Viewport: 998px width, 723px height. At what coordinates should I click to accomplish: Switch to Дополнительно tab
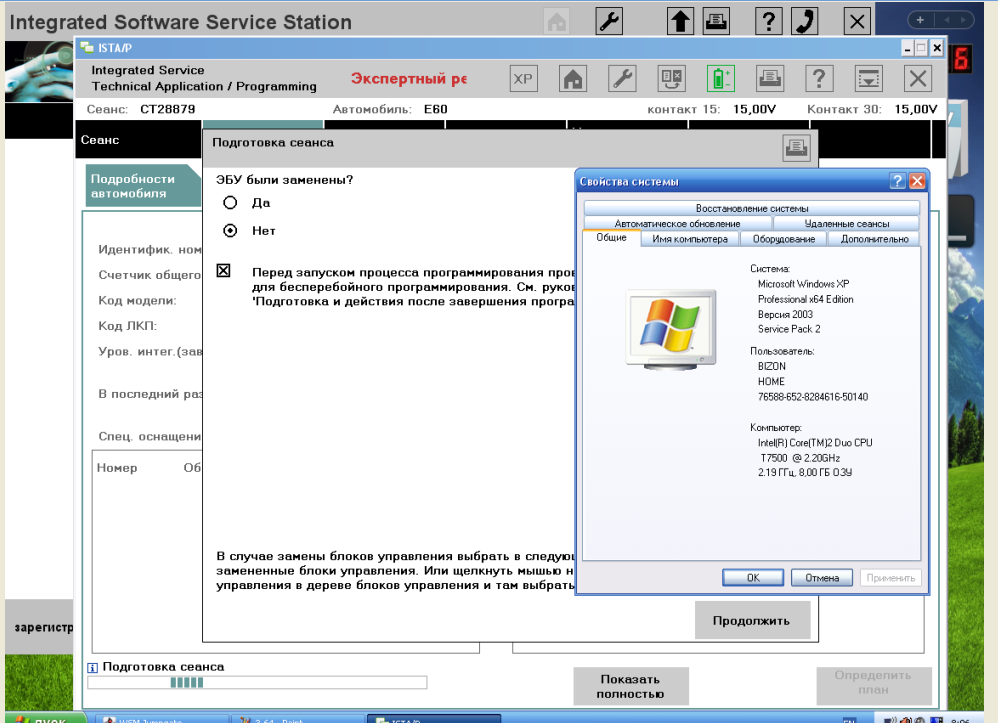(x=875, y=239)
